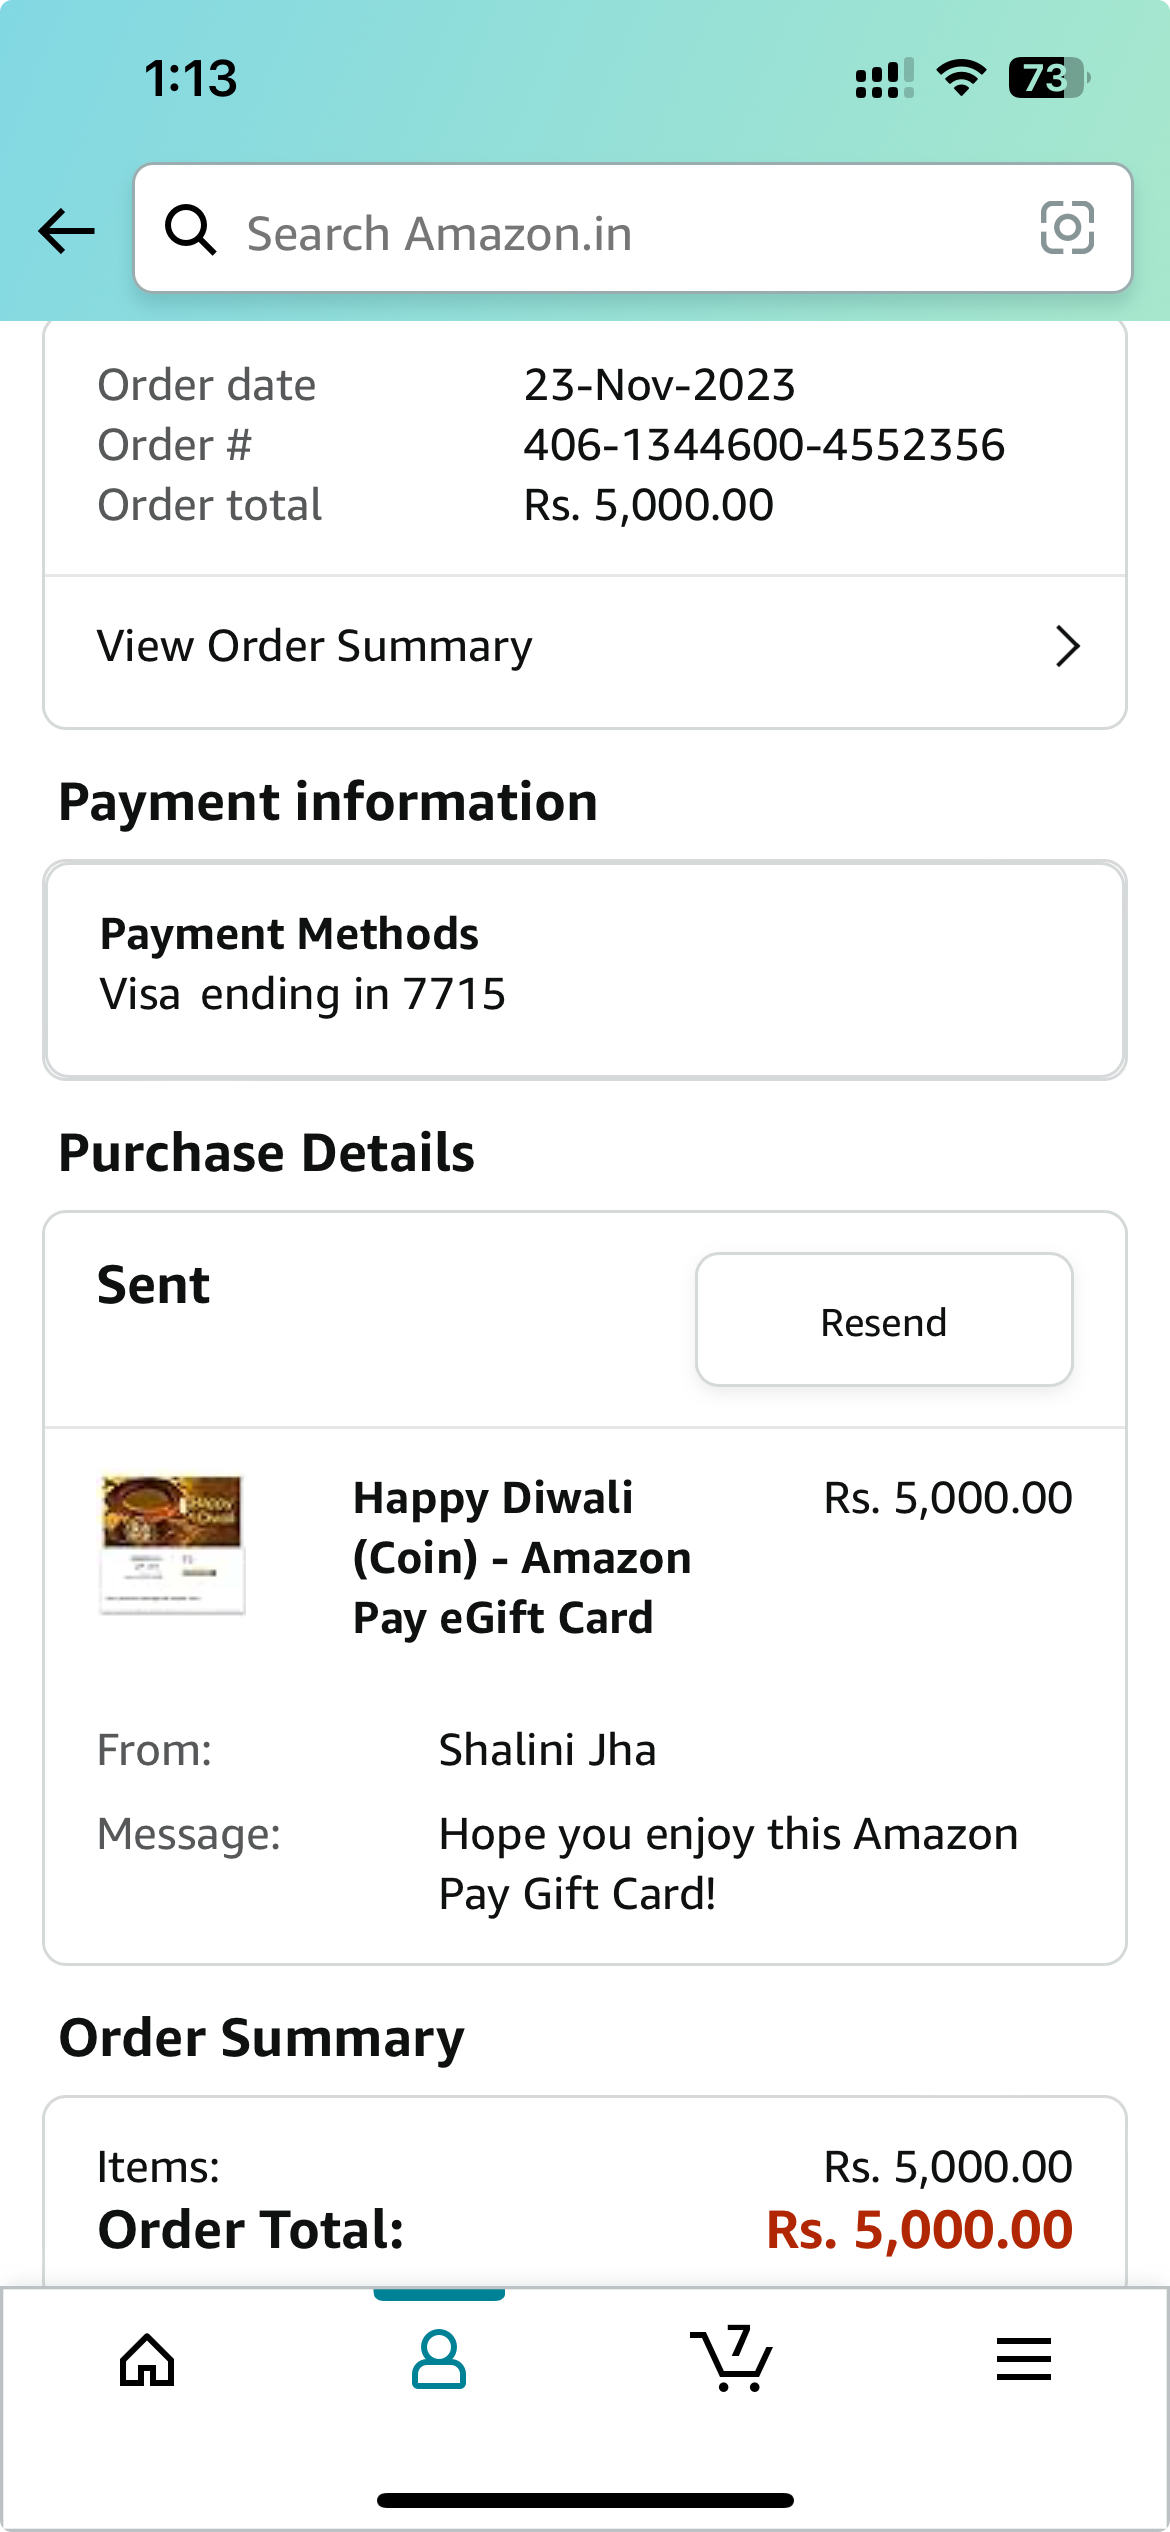This screenshot has width=1170, height=2532.
Task: Open the shopping cart with 7 items
Action: coord(732,2360)
